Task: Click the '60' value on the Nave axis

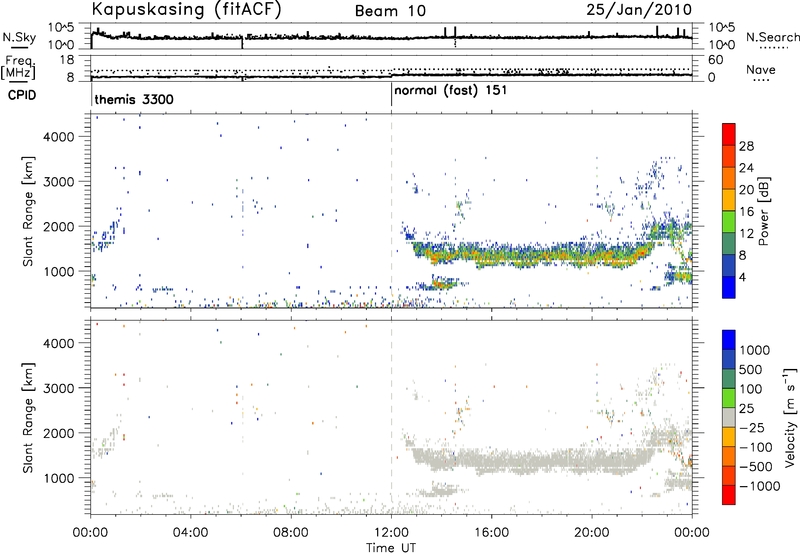Action: pos(716,60)
